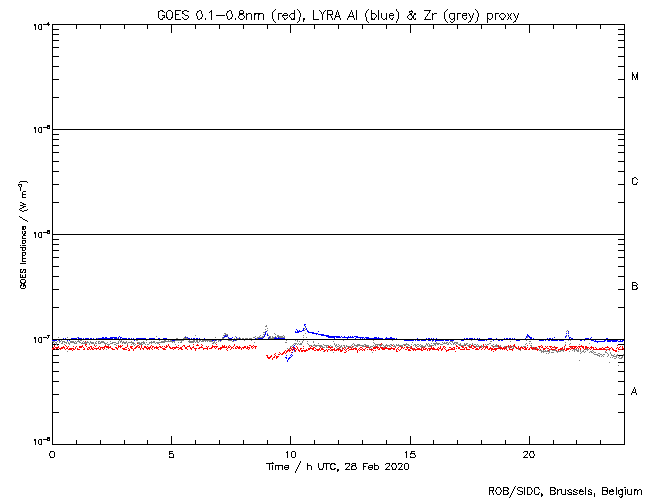Select the x-axis tick label 0
The width and height of the screenshot is (650, 500).
coord(52,454)
